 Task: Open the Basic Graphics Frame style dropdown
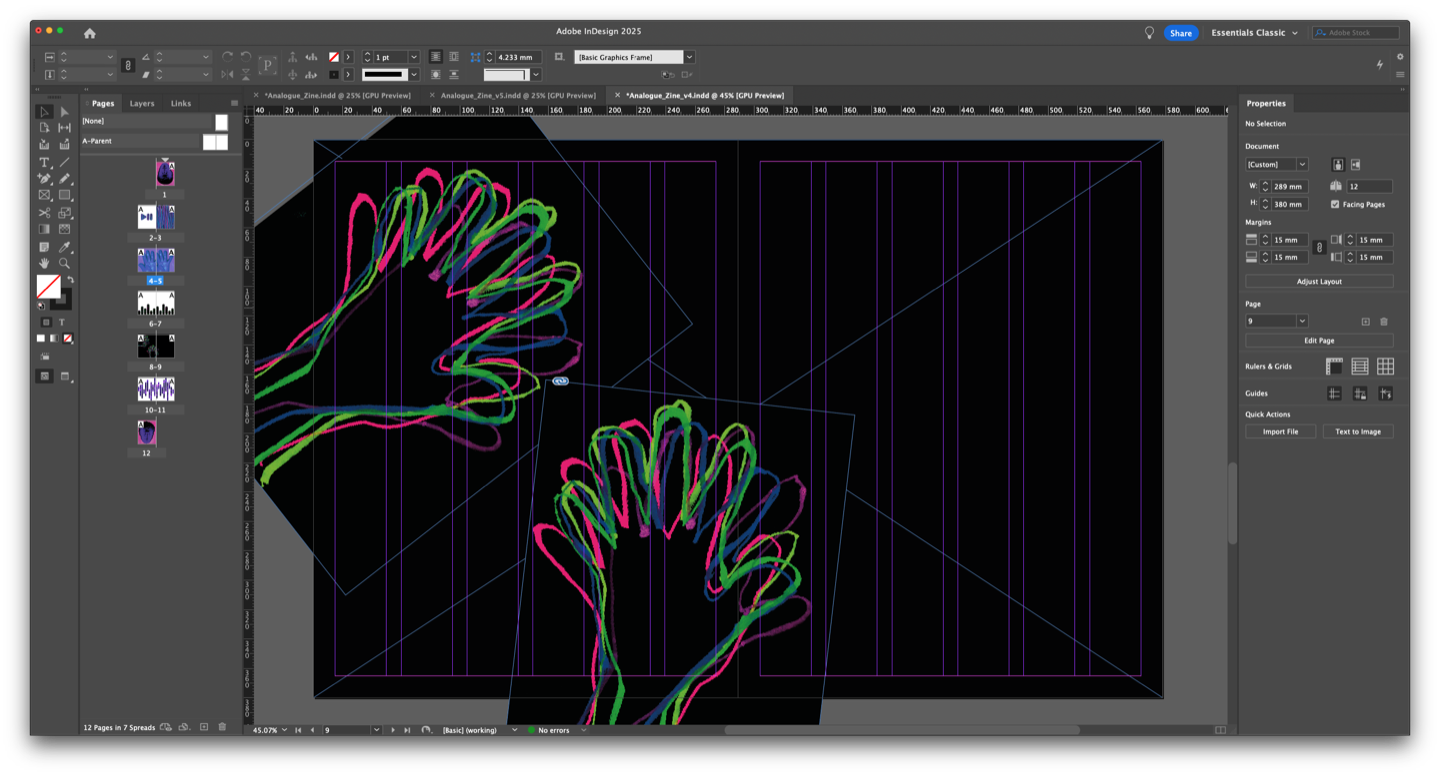tap(689, 57)
